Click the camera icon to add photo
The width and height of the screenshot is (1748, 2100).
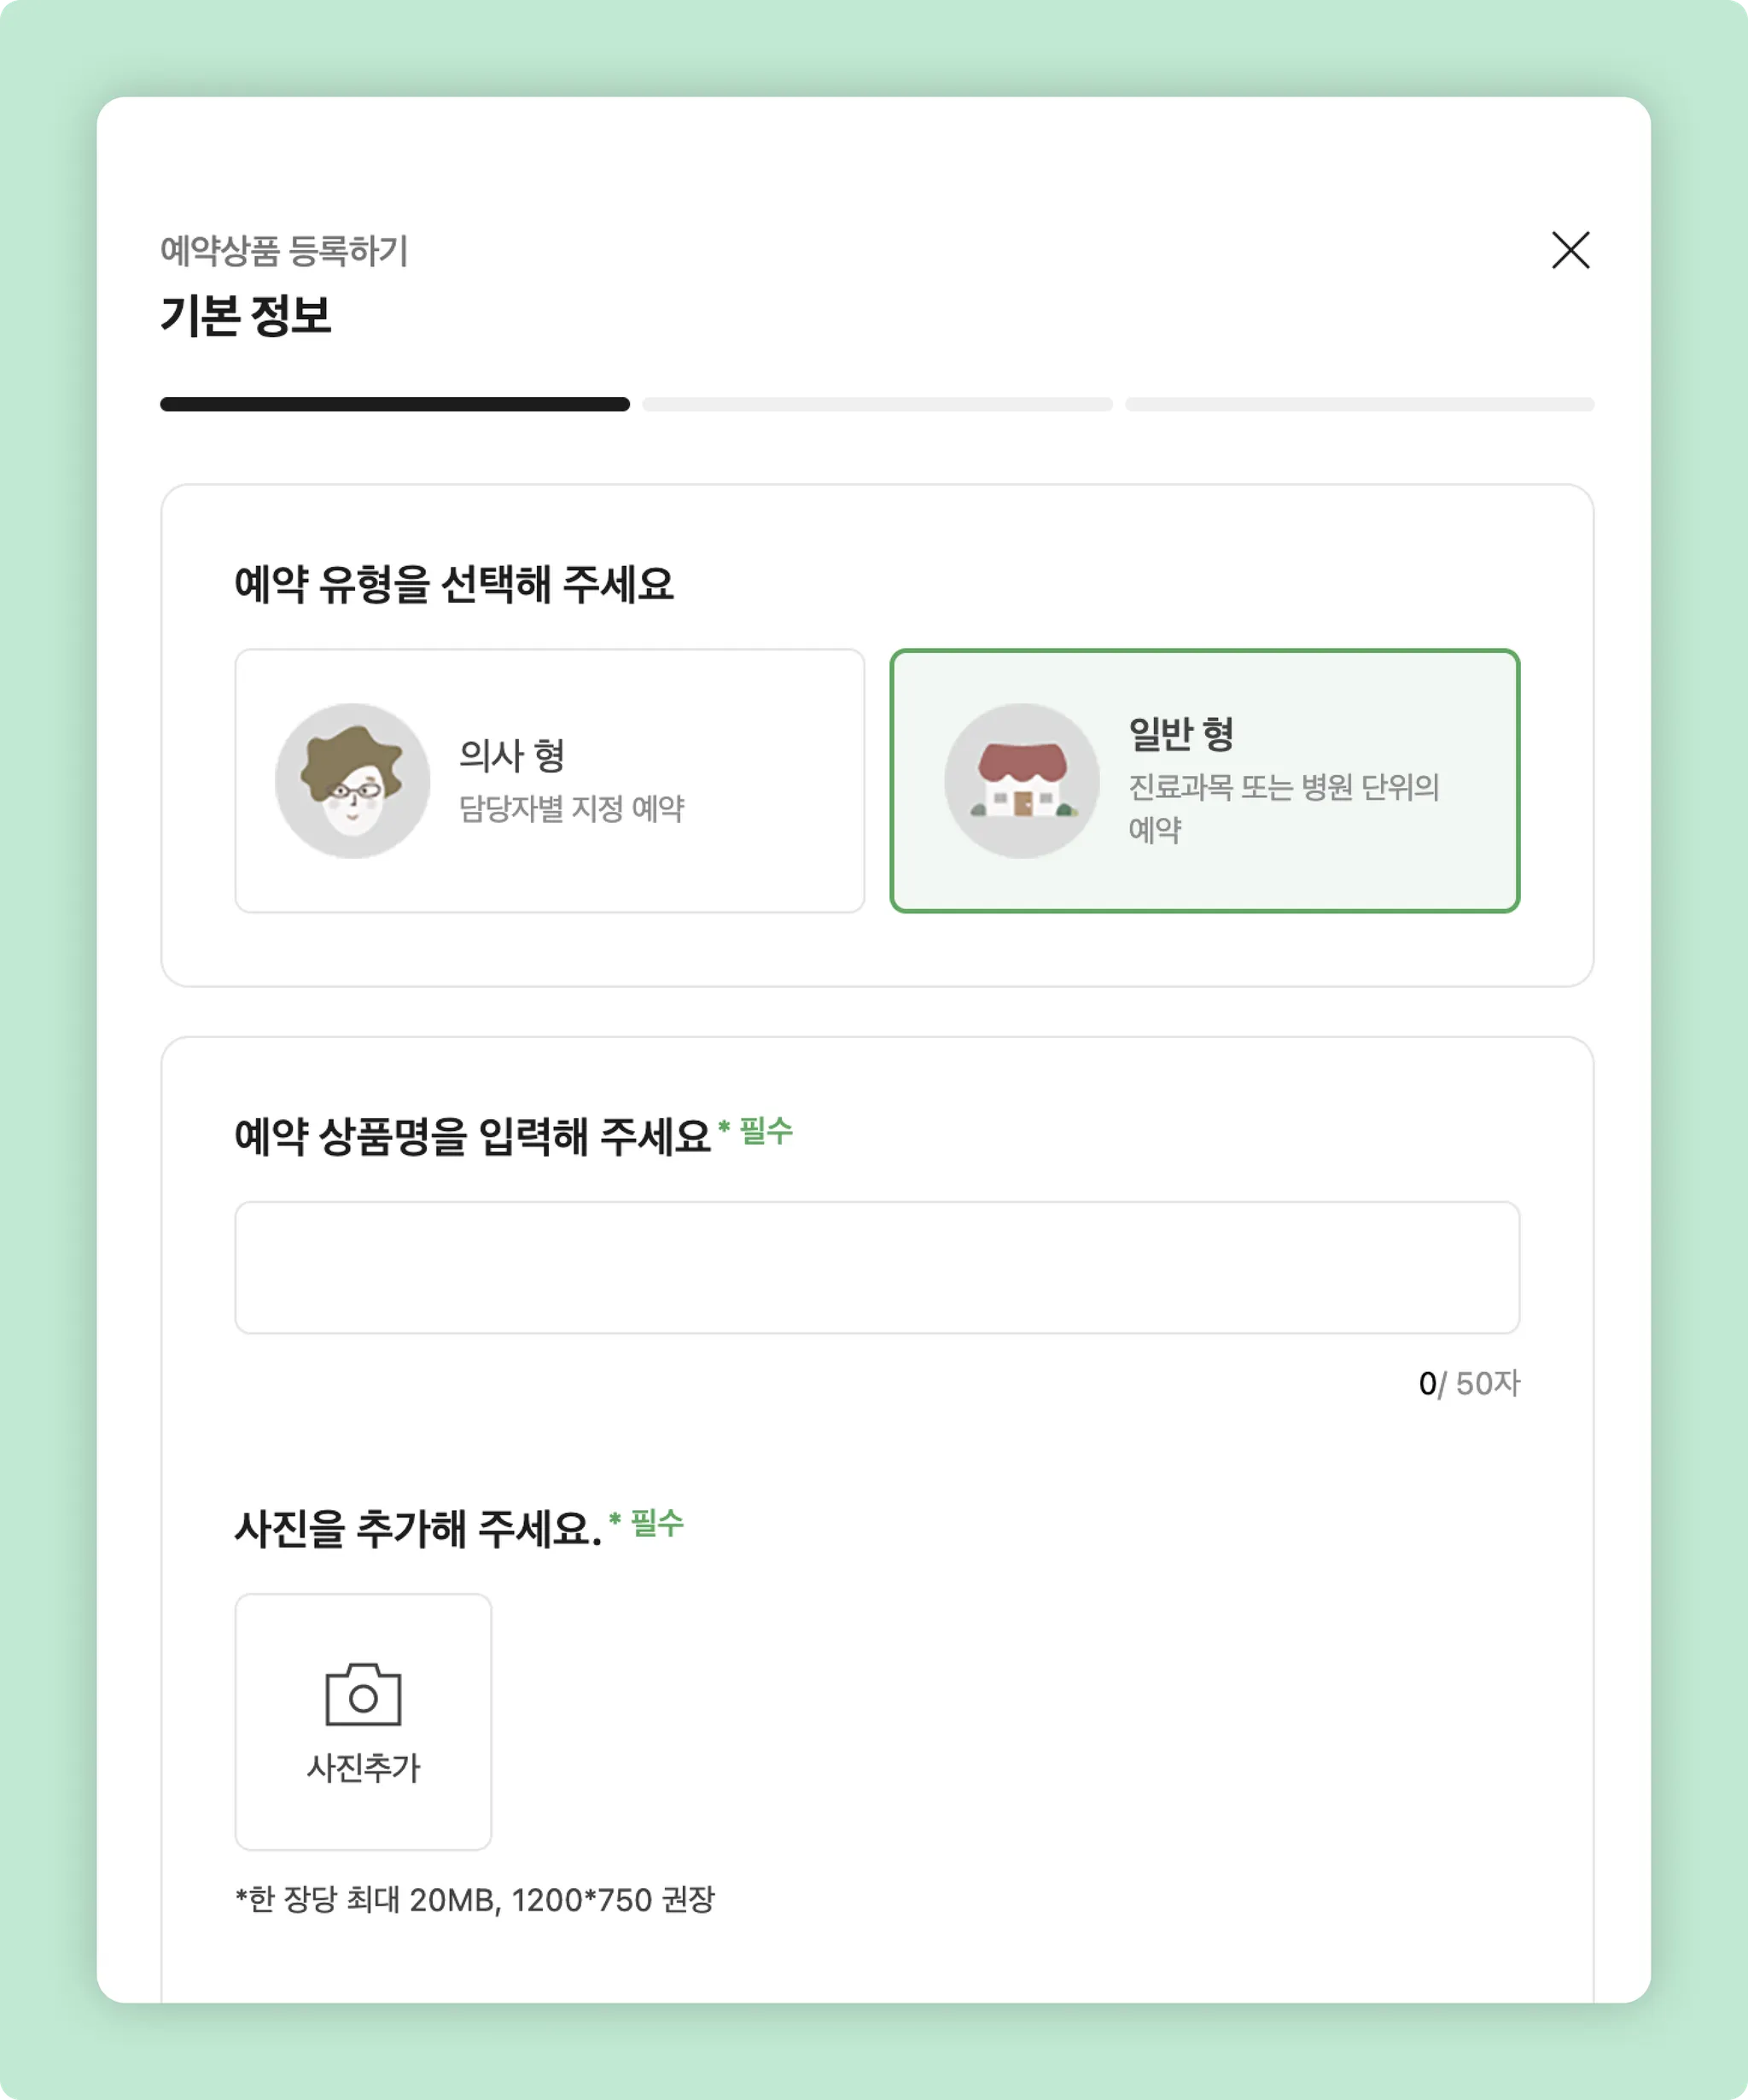click(x=363, y=1694)
